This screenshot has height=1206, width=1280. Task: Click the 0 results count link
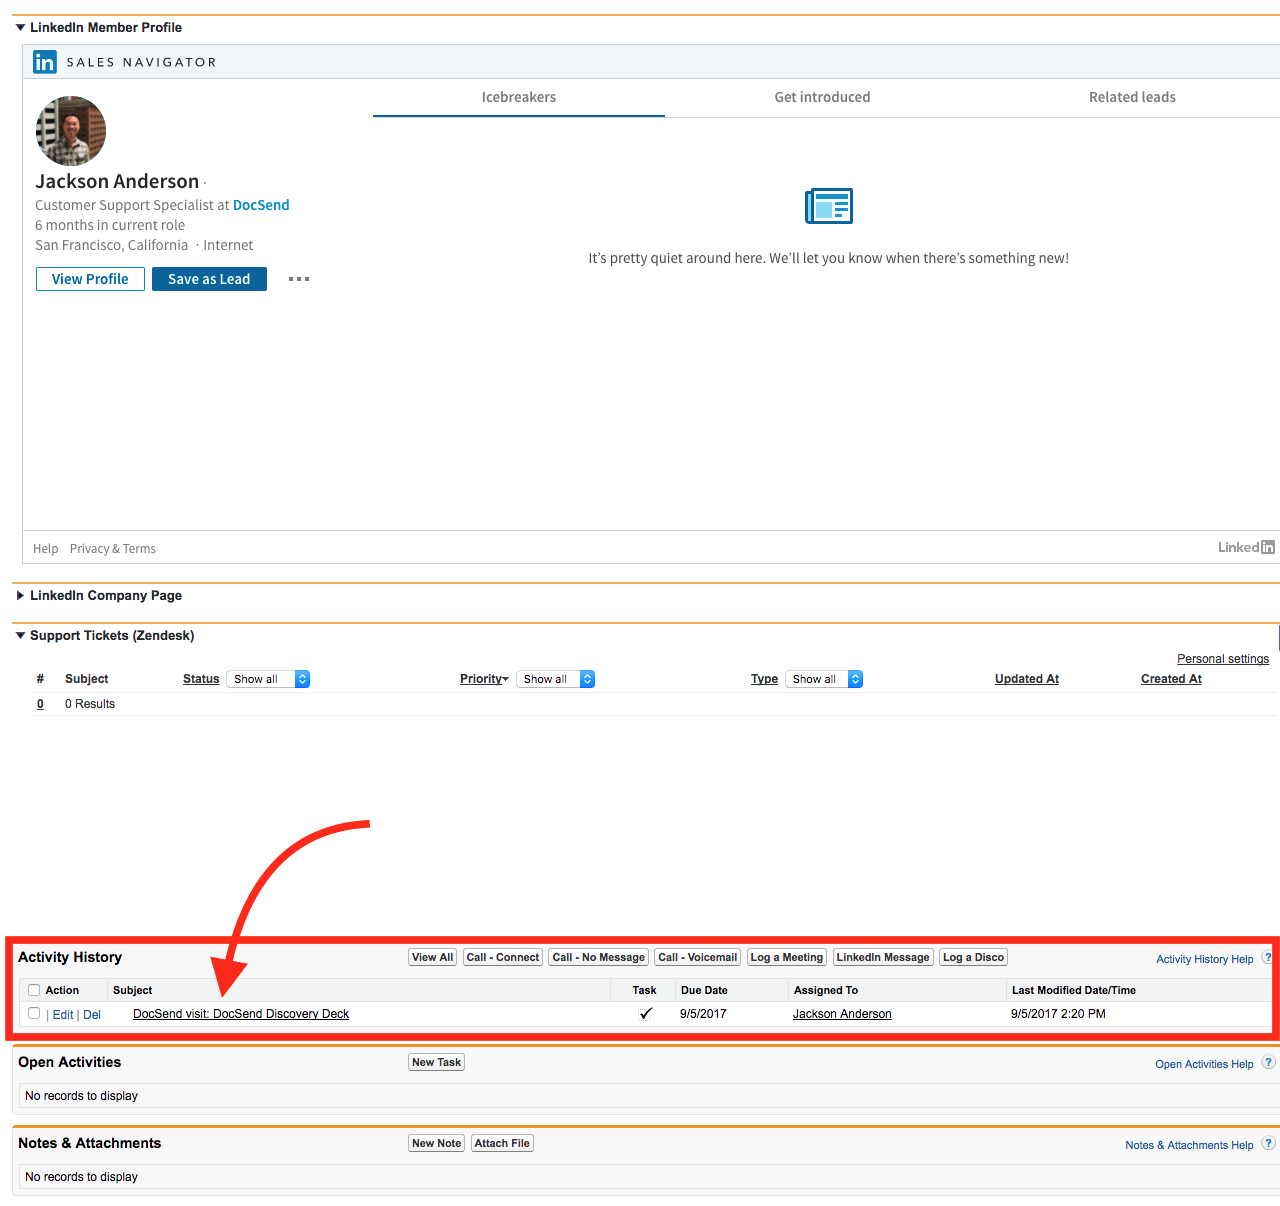(x=40, y=704)
